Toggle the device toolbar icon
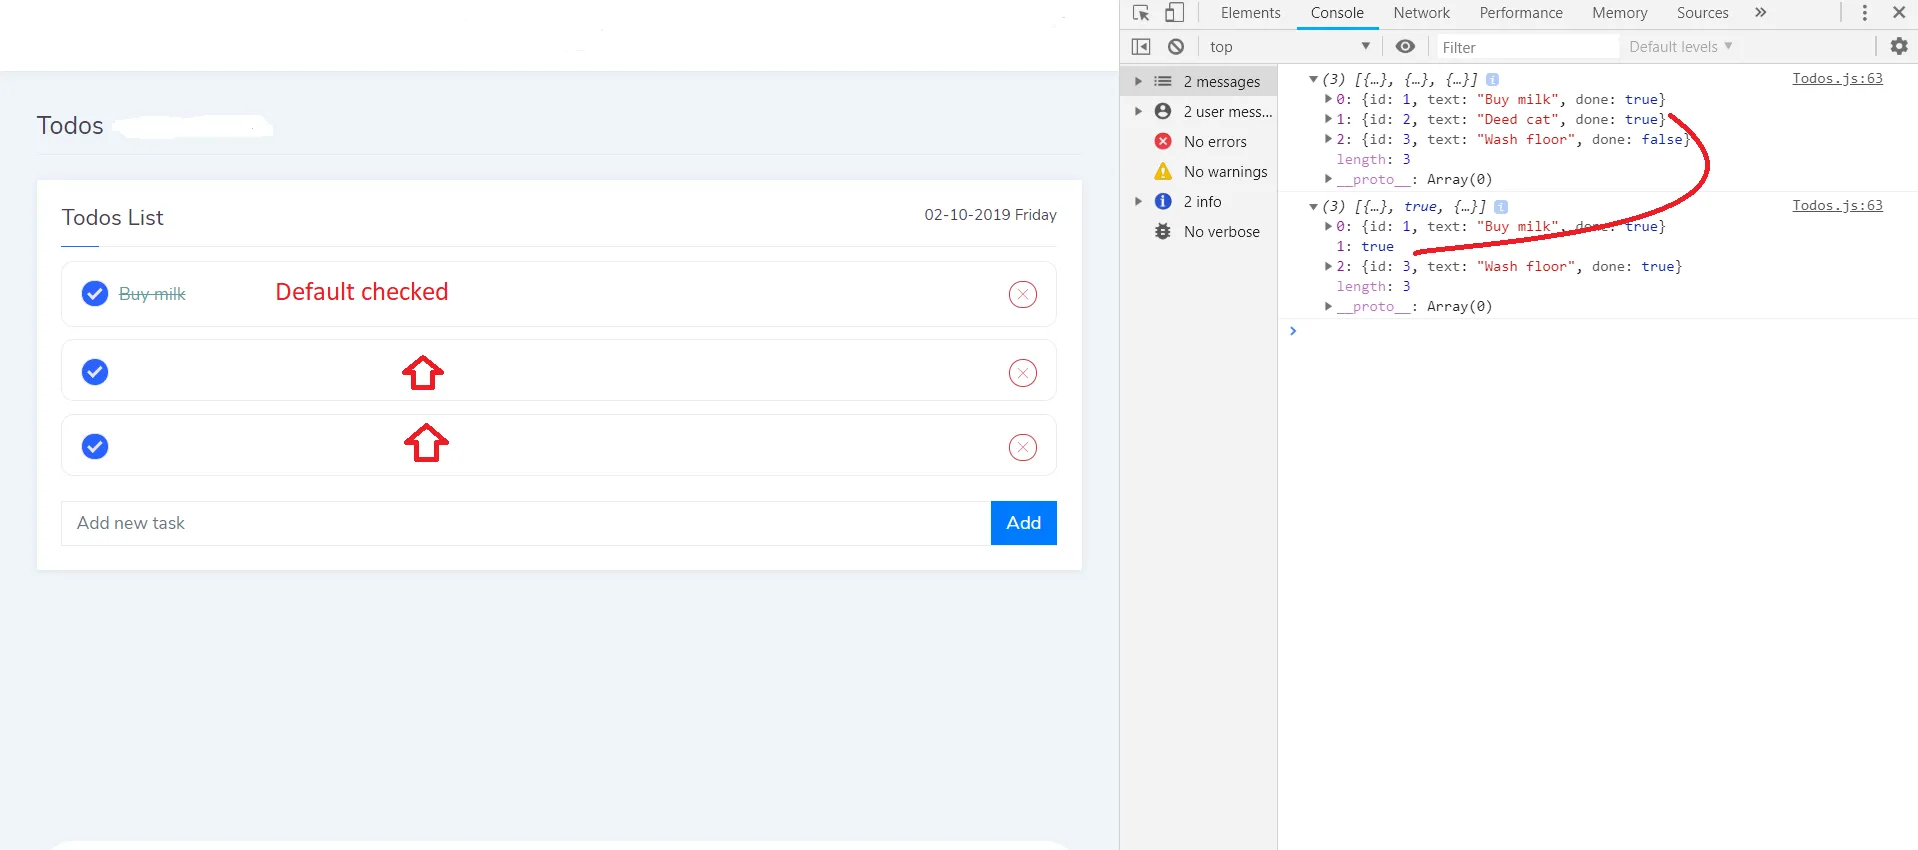 [1175, 13]
